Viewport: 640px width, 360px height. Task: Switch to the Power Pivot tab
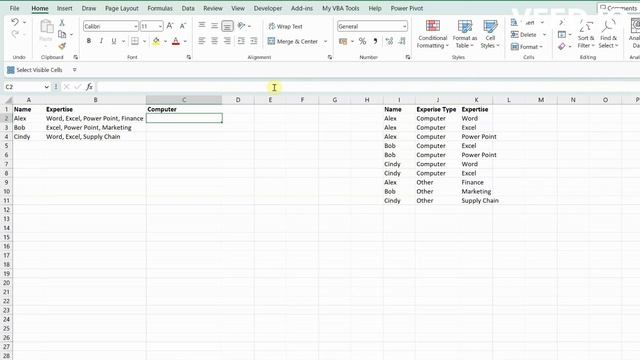pyautogui.click(x=407, y=8)
